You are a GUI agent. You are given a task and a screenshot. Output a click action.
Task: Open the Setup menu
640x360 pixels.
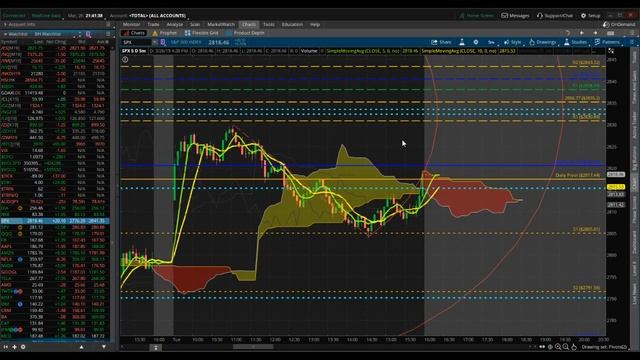(x=590, y=16)
